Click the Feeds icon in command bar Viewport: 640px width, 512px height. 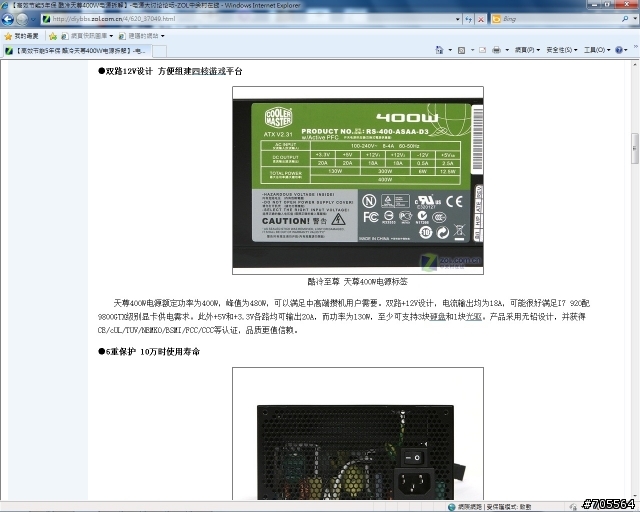[461, 50]
